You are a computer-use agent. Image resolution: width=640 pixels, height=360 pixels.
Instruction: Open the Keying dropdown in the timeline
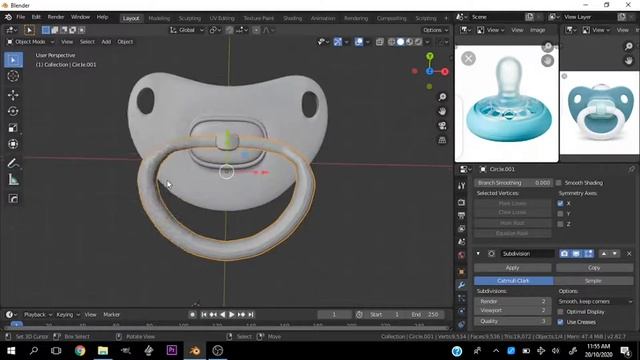pyautogui.click(x=68, y=315)
